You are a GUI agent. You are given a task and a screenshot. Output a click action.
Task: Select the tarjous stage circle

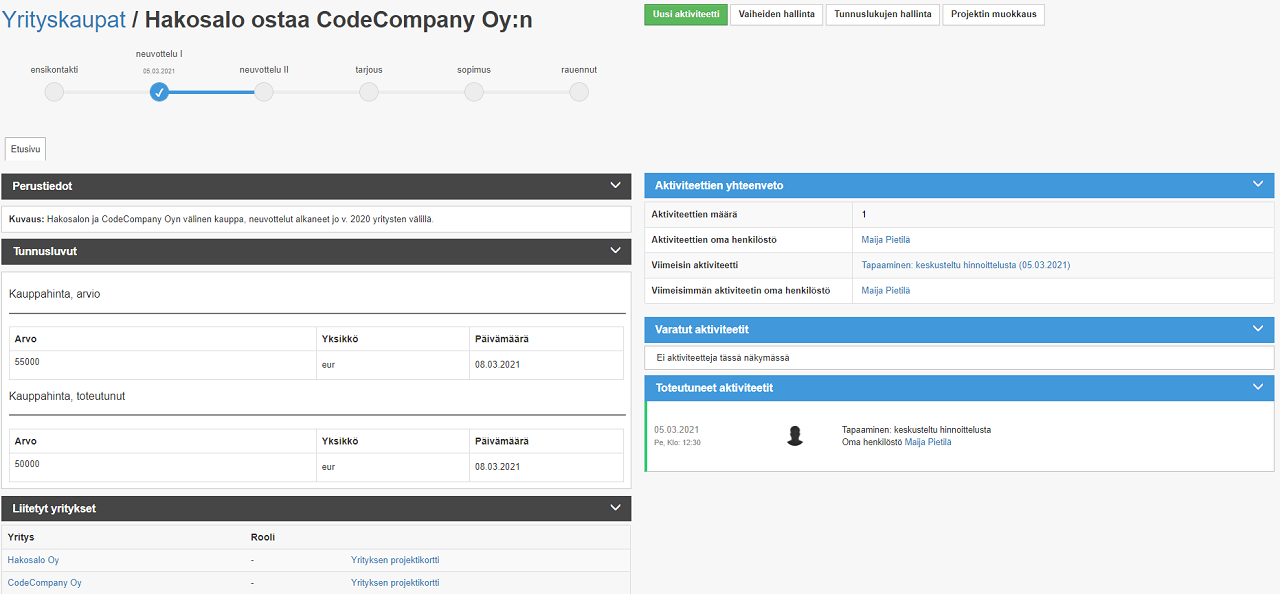pyautogui.click(x=369, y=92)
